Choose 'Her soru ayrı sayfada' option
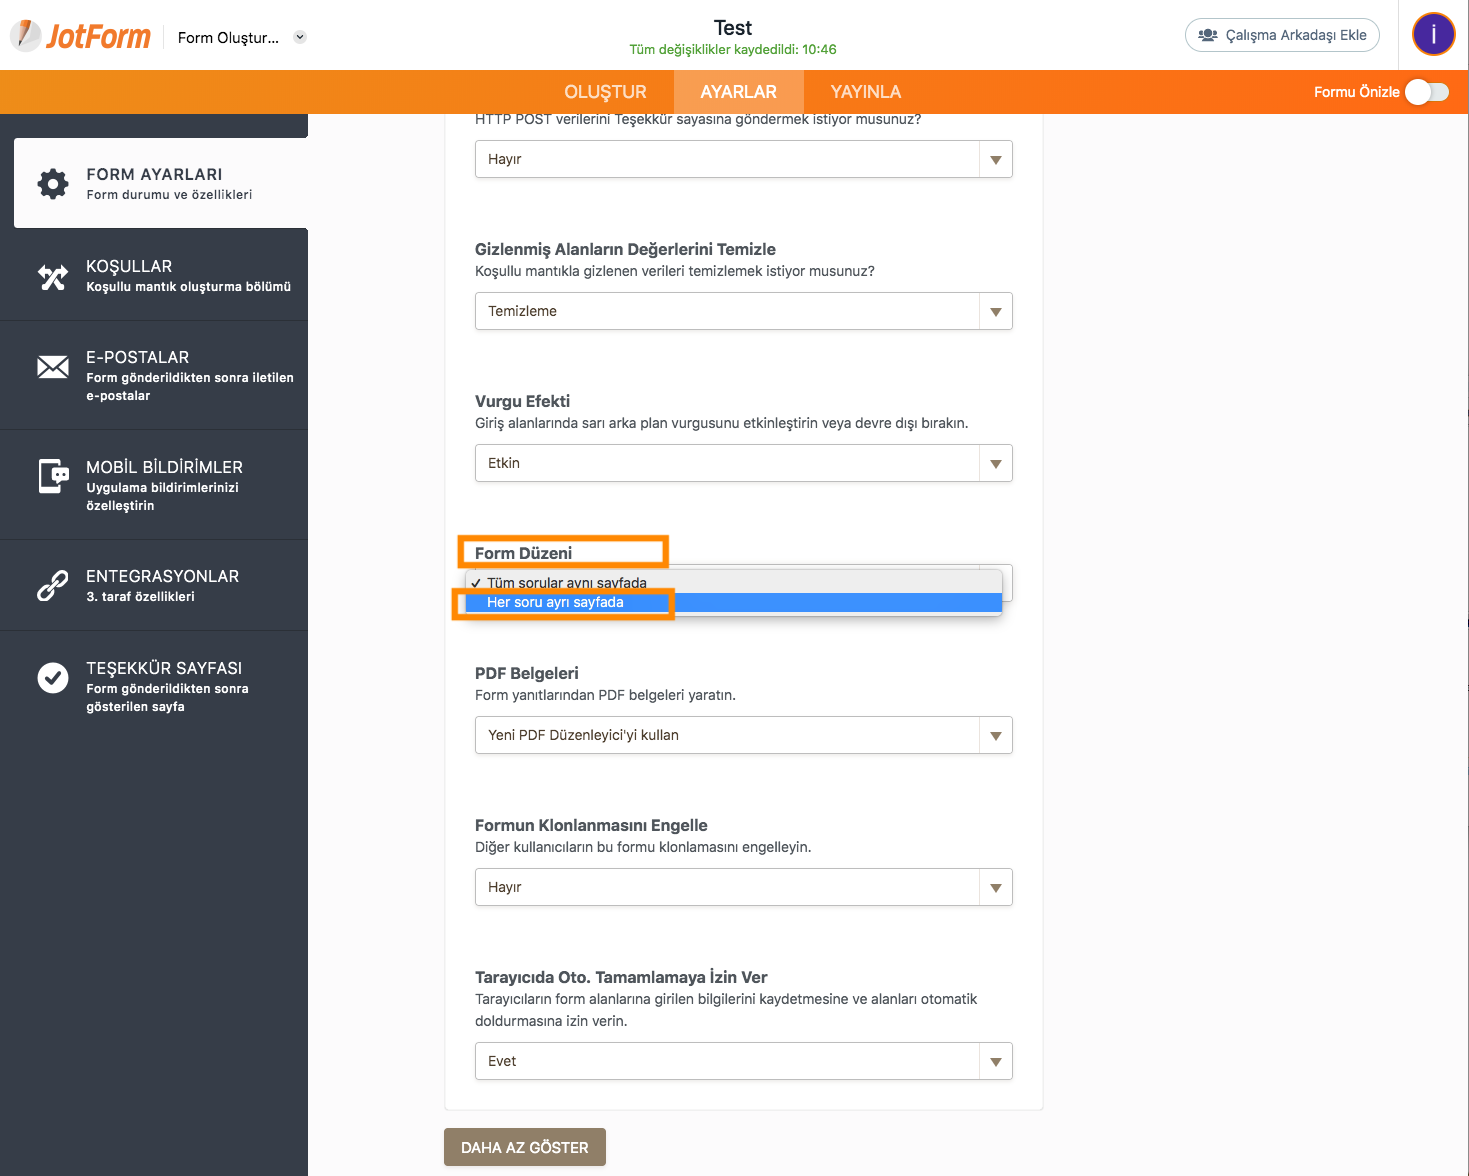This screenshot has width=1469, height=1176. tap(555, 603)
